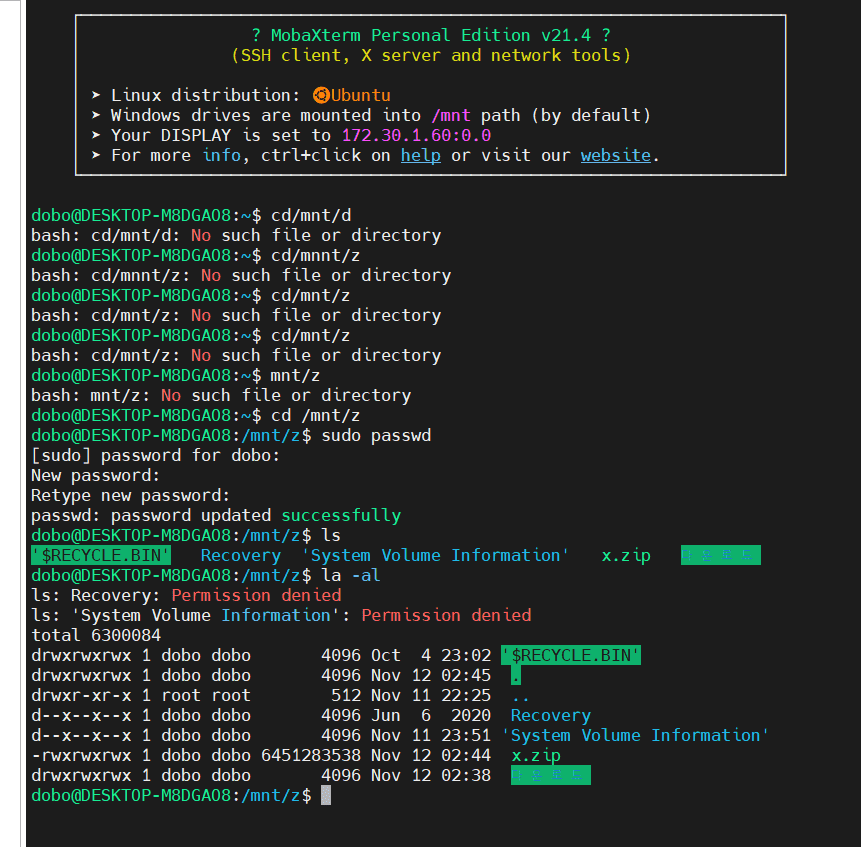Screen dimensions: 861x847
Task: Click the file size "6451283538"
Action: (311, 756)
